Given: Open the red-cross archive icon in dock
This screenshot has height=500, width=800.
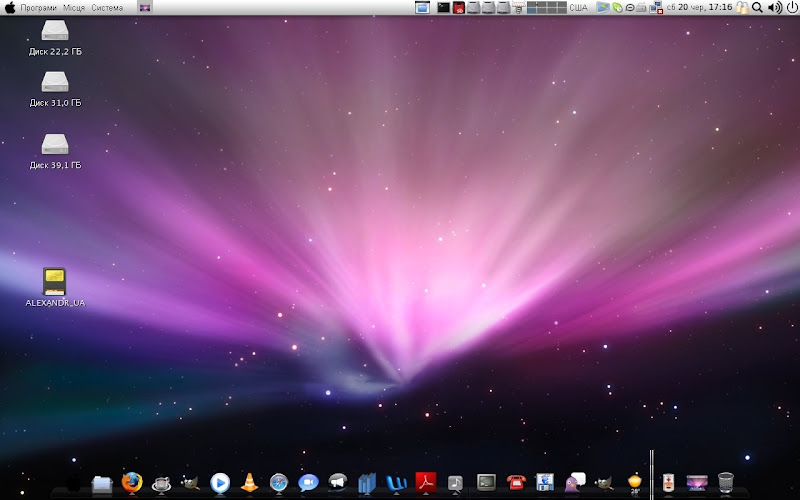Looking at the screenshot, I should pos(668,482).
